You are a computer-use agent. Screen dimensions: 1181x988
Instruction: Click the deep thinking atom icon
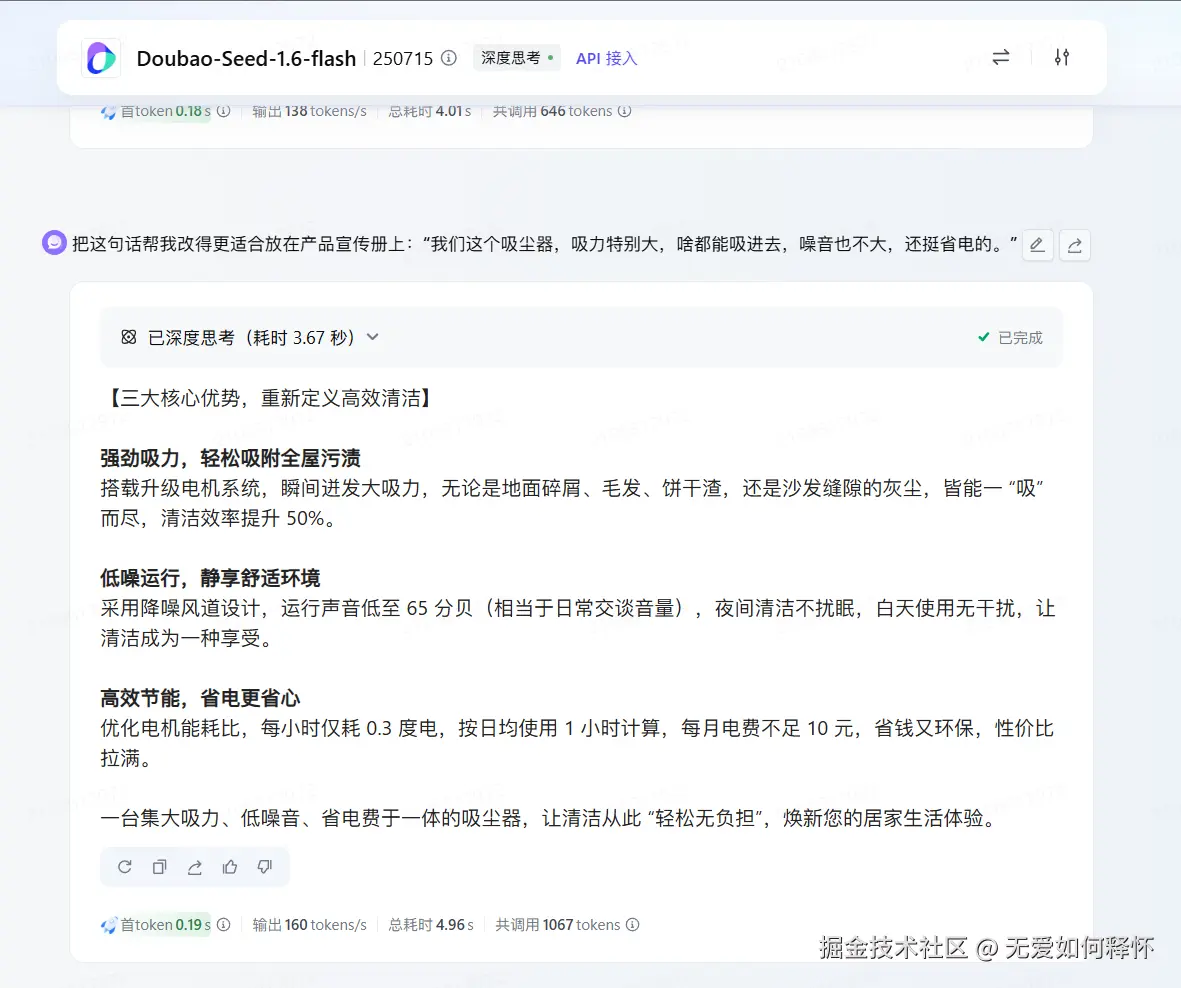tap(129, 337)
